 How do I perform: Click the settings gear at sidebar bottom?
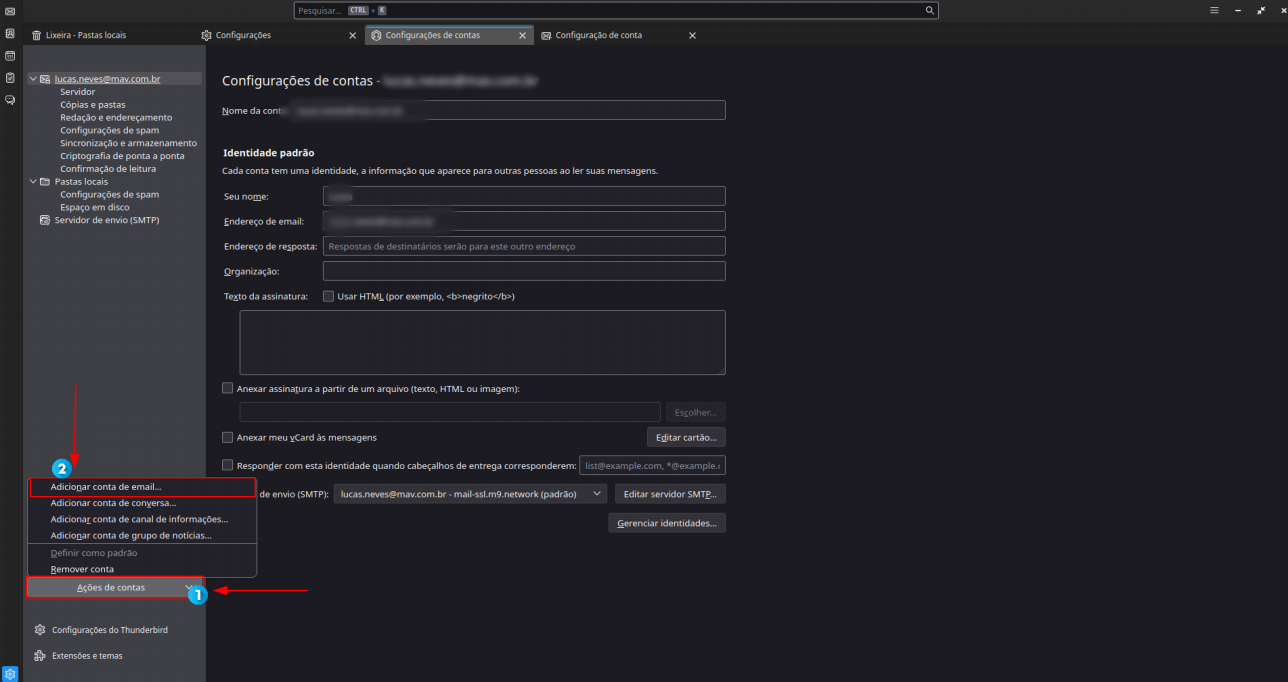click(10, 672)
